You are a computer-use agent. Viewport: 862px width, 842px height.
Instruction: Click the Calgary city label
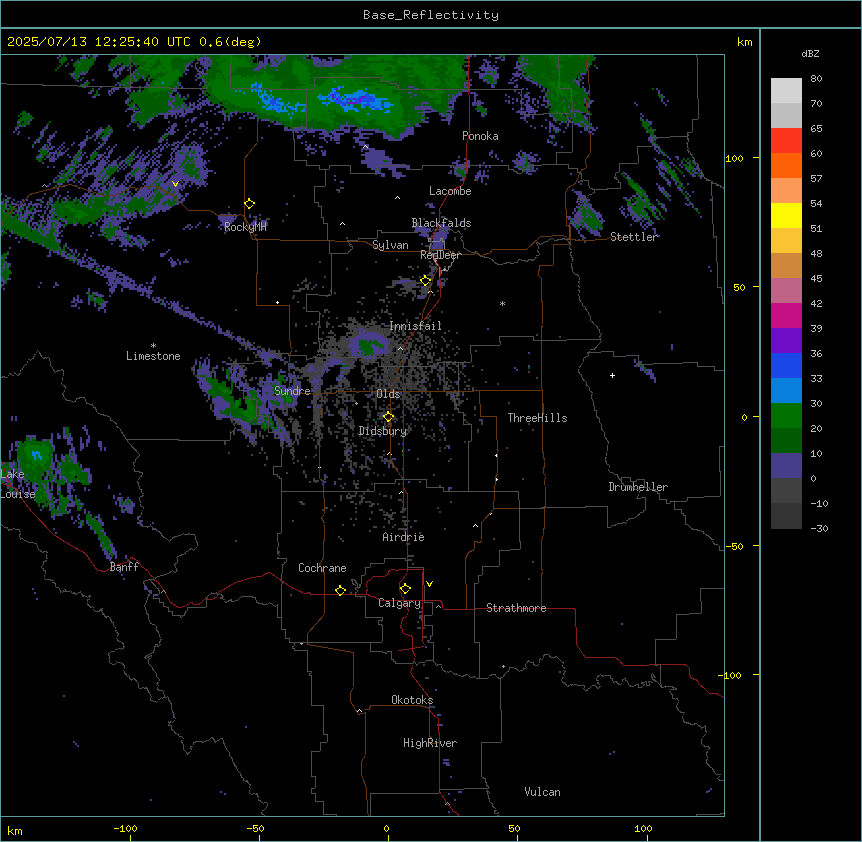(399, 603)
